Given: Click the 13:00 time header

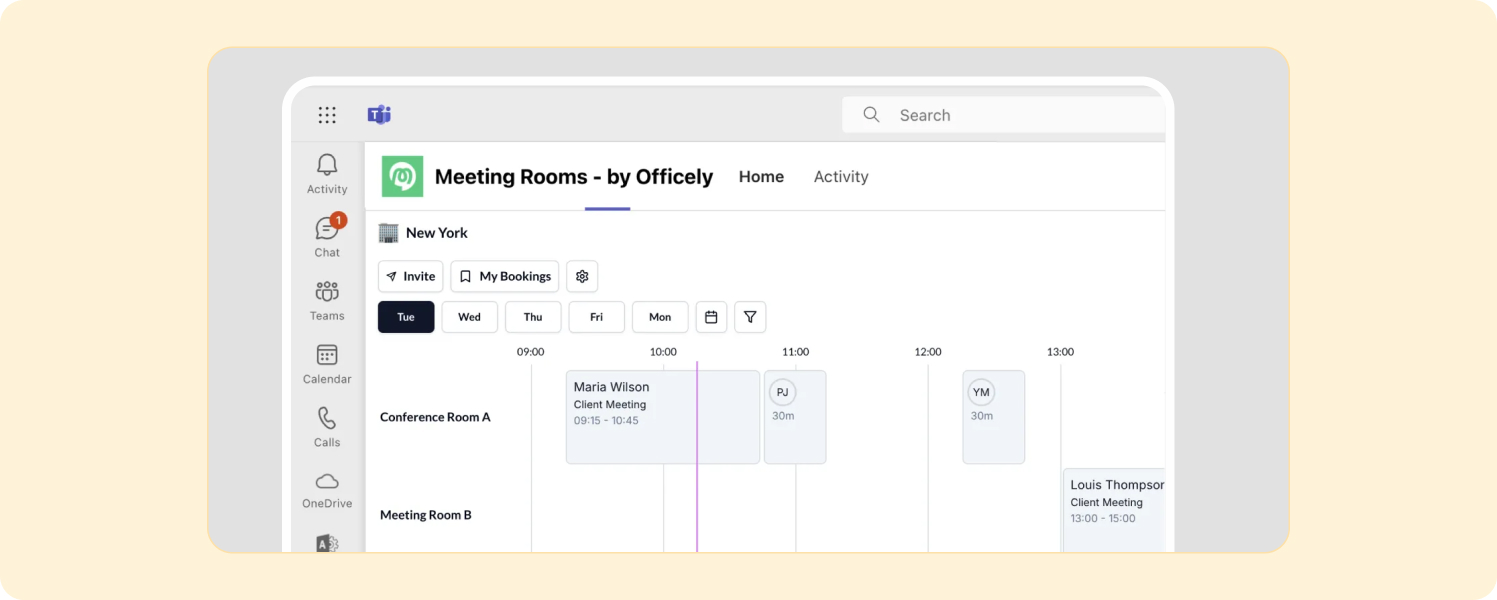Looking at the screenshot, I should click(1061, 352).
